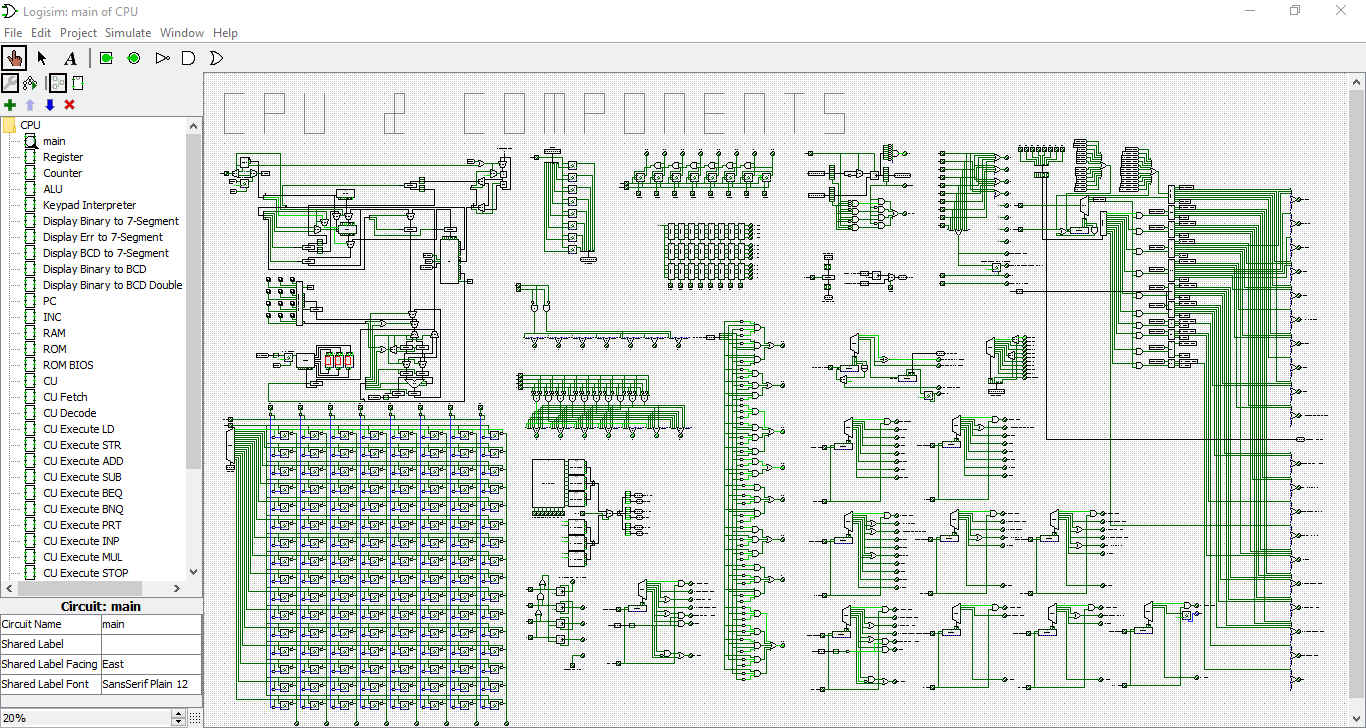Select the CPU project folder icon
The image size is (1366, 728).
tap(9, 125)
